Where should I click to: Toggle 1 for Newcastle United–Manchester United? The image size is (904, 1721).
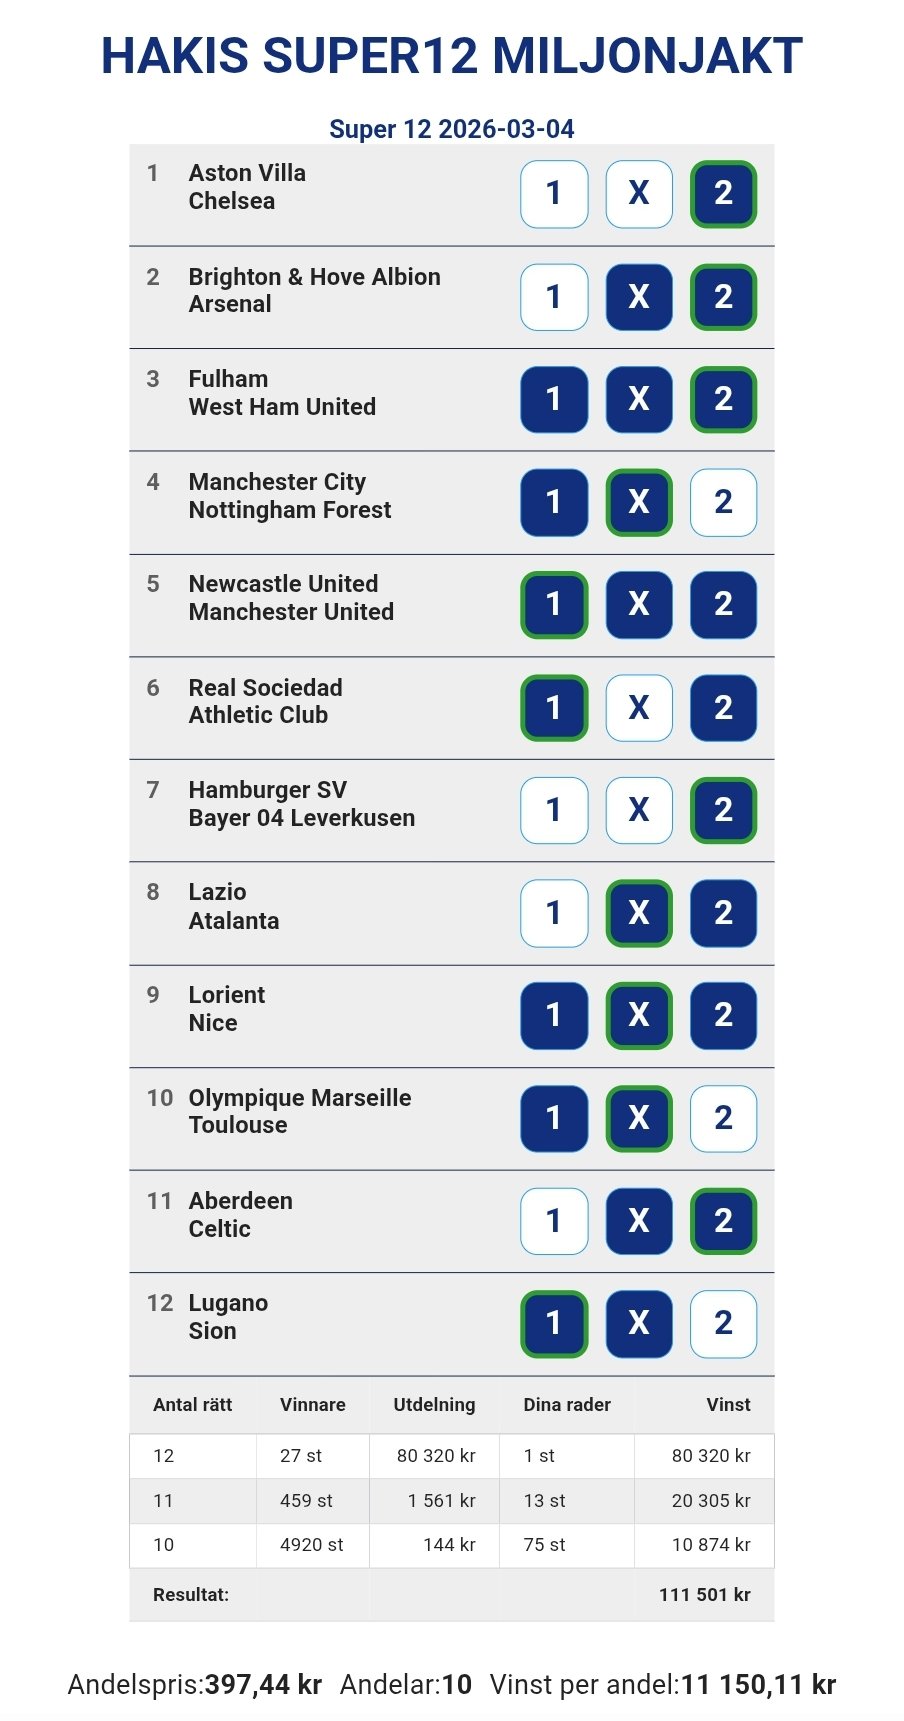554,604
